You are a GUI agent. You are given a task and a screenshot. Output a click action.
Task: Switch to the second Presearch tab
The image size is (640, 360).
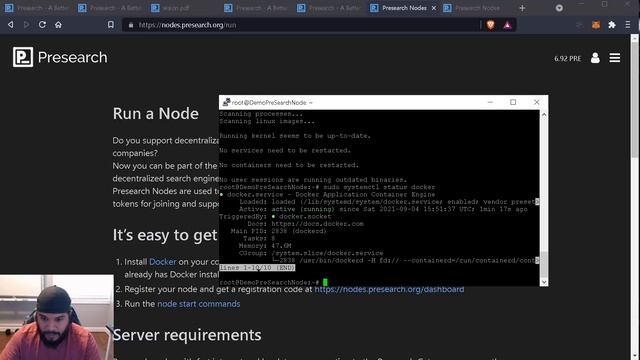110,8
